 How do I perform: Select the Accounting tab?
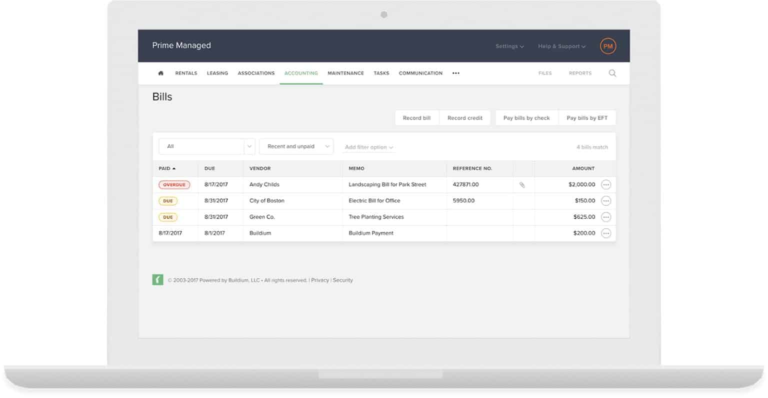click(x=301, y=73)
